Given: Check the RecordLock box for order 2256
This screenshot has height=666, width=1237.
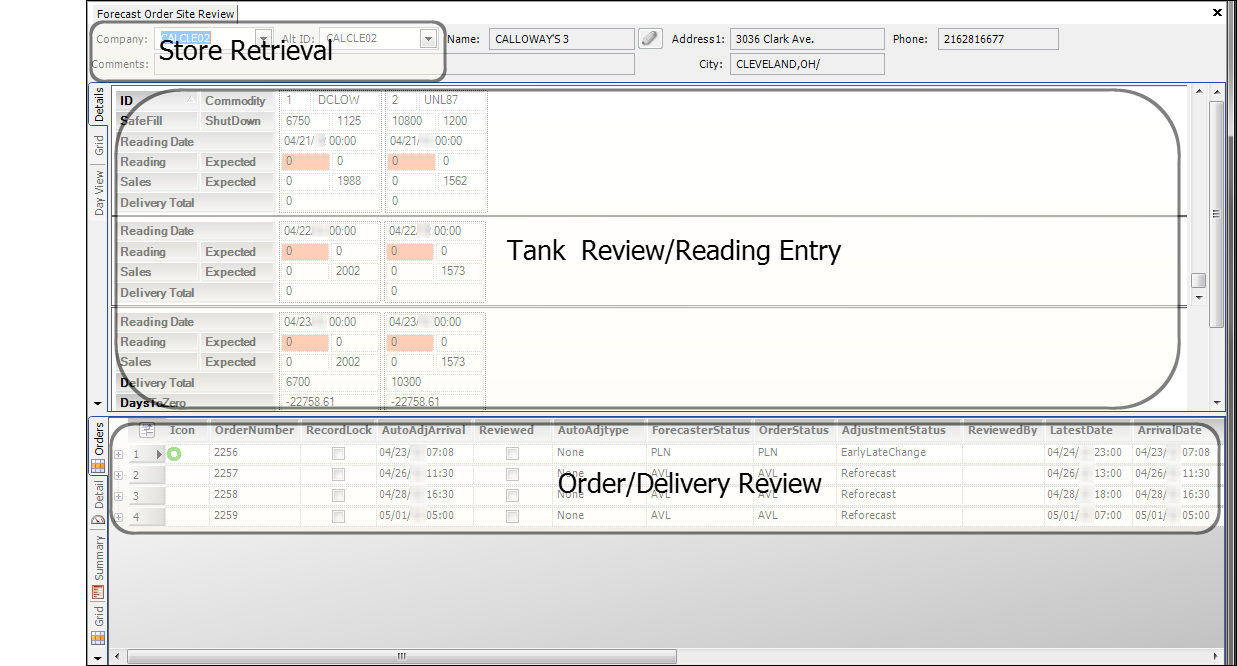Looking at the screenshot, I should coord(338,454).
